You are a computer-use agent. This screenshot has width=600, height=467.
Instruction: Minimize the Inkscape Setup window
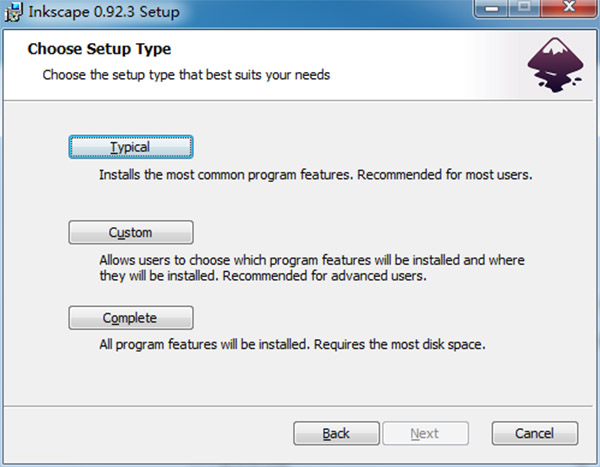click(491, 8)
